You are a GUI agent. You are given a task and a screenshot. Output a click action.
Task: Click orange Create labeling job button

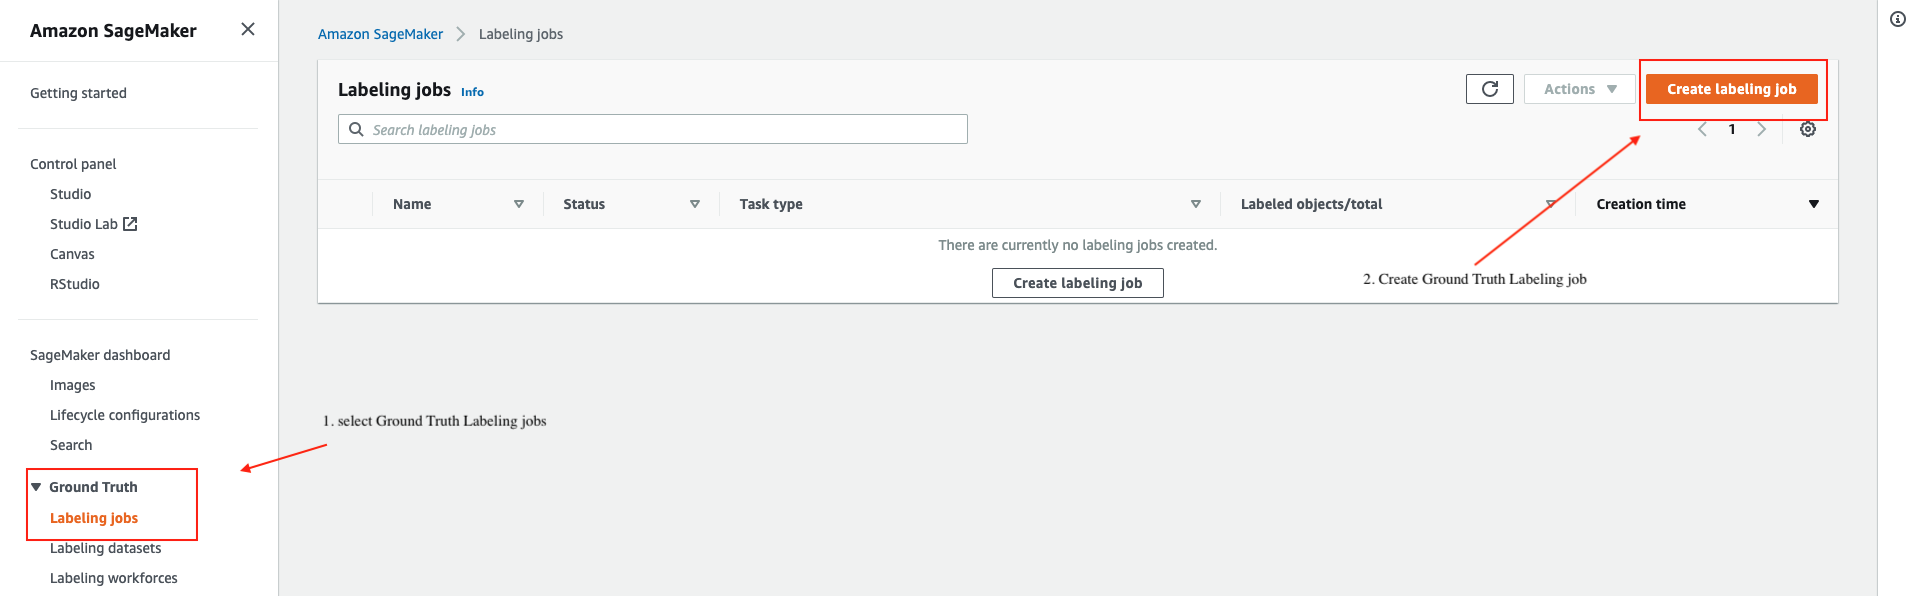pos(1731,89)
